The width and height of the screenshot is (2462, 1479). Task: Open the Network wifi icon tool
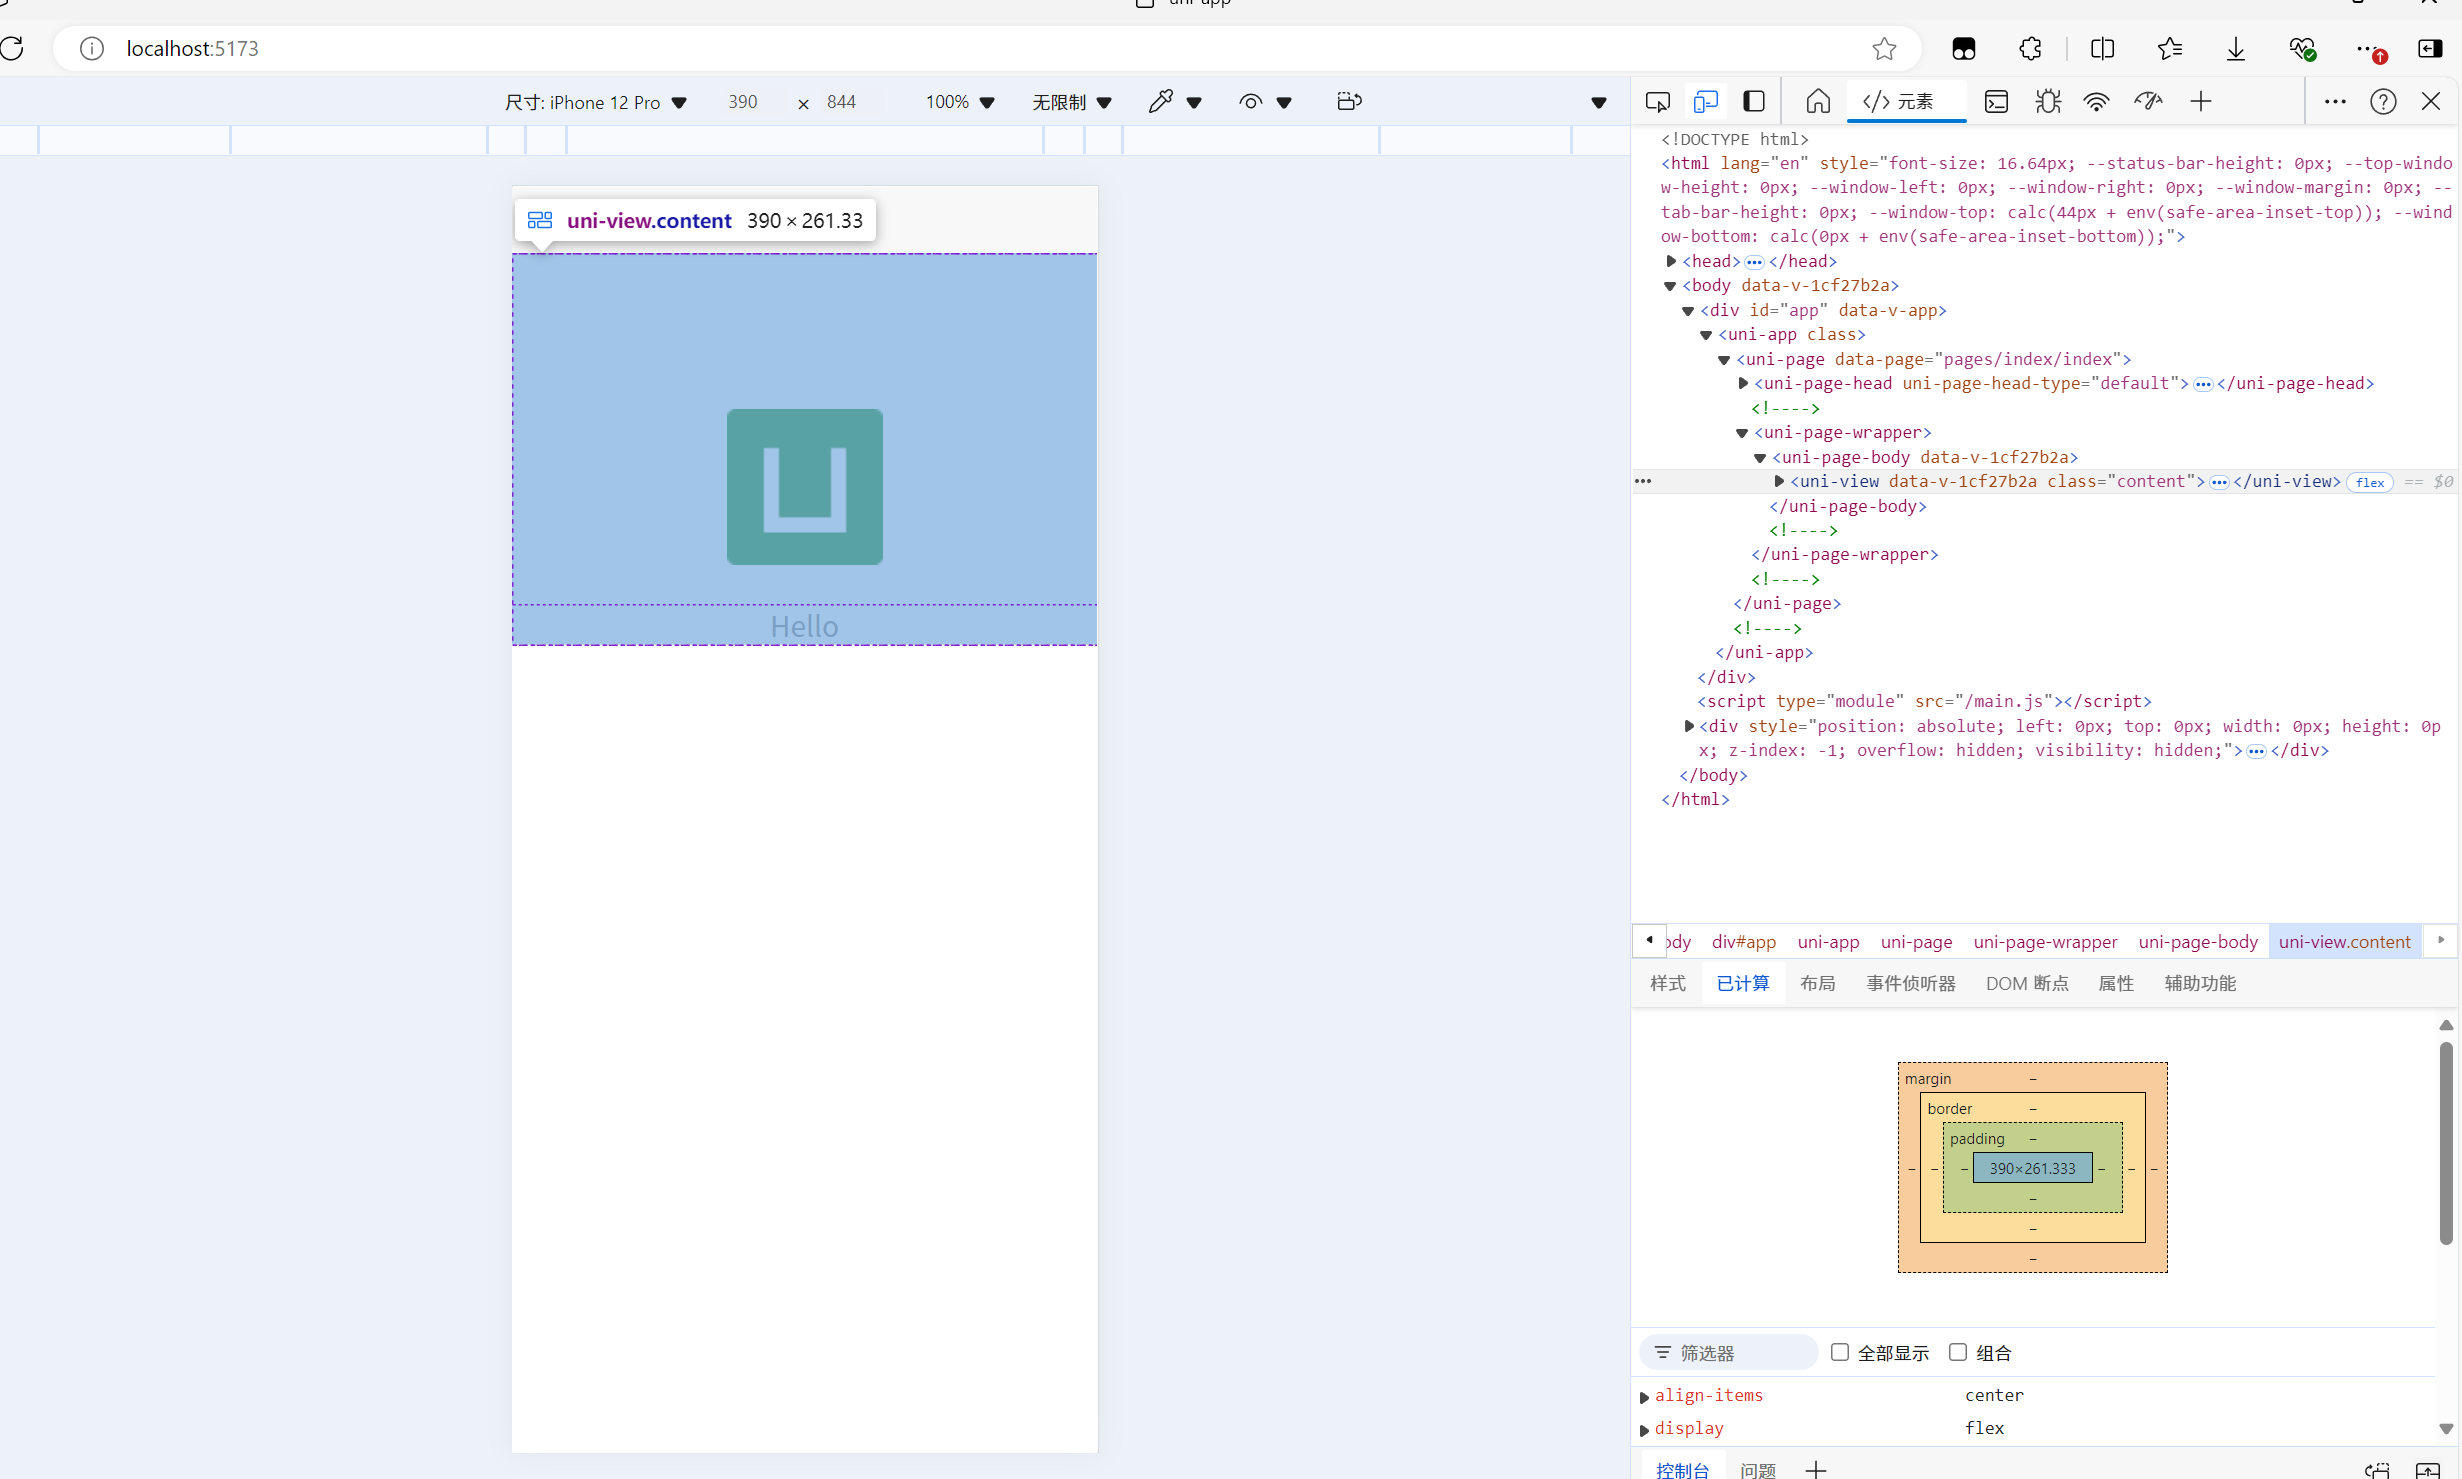(2096, 101)
